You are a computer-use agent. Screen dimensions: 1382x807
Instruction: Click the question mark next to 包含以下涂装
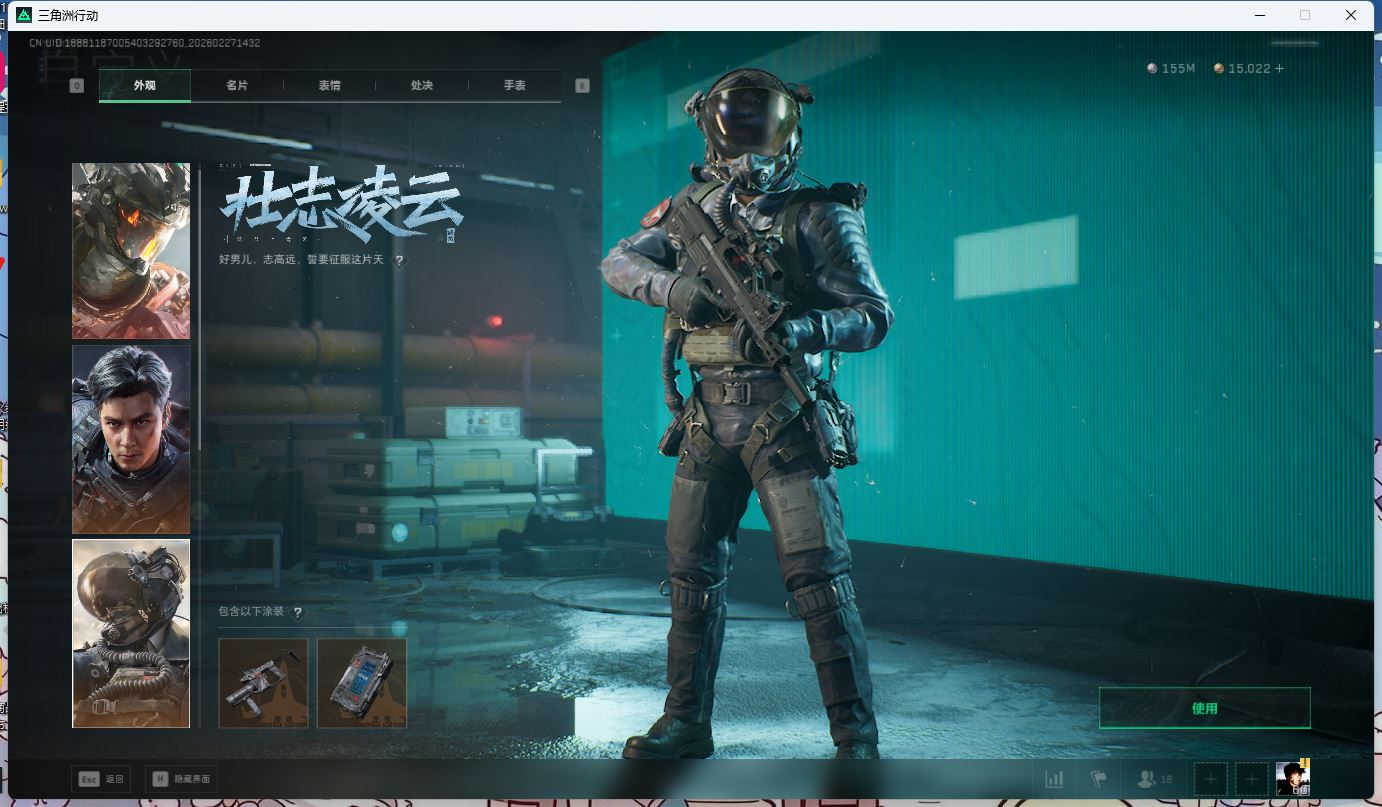pos(297,612)
